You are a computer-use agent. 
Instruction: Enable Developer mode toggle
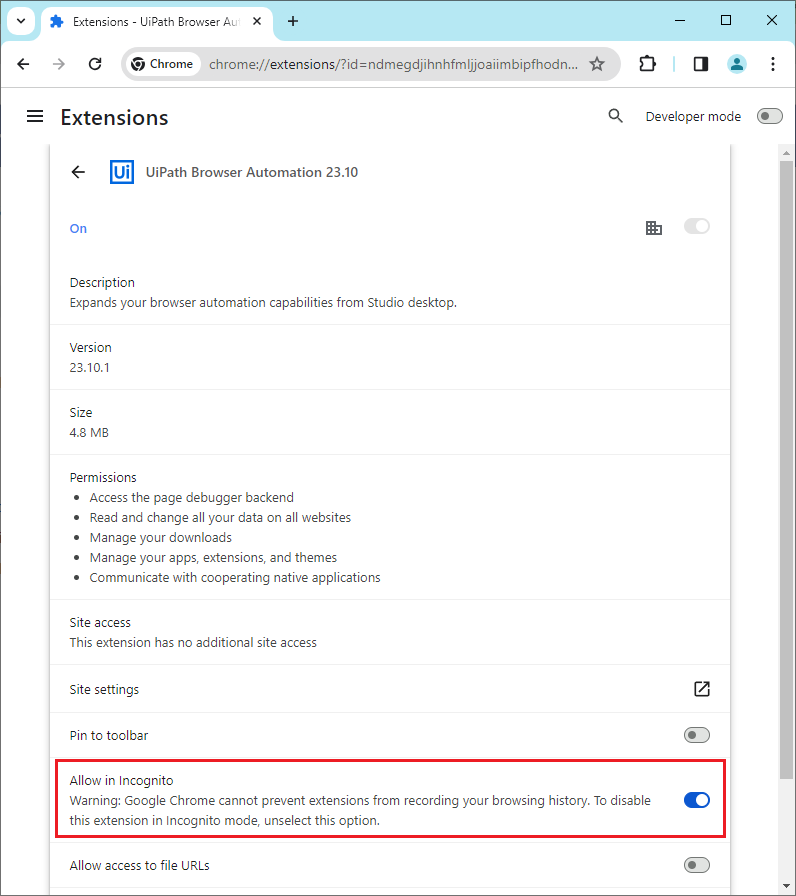tap(769, 116)
